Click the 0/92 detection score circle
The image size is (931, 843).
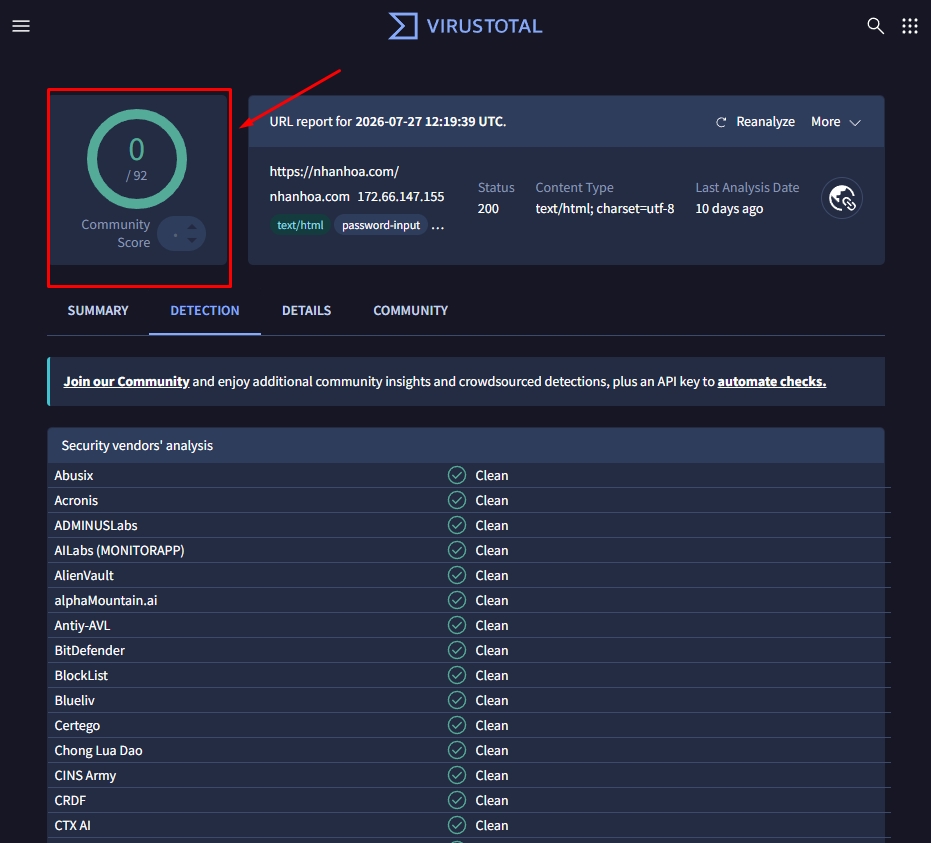[137, 159]
